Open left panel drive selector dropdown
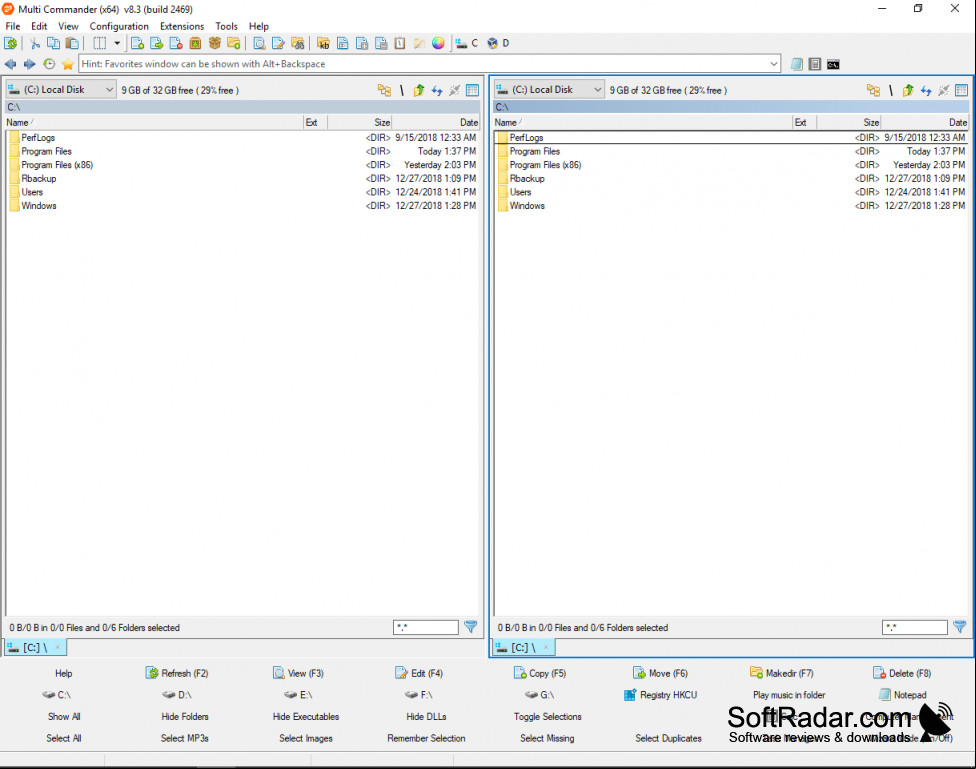Image resolution: width=976 pixels, height=769 pixels. [61, 90]
